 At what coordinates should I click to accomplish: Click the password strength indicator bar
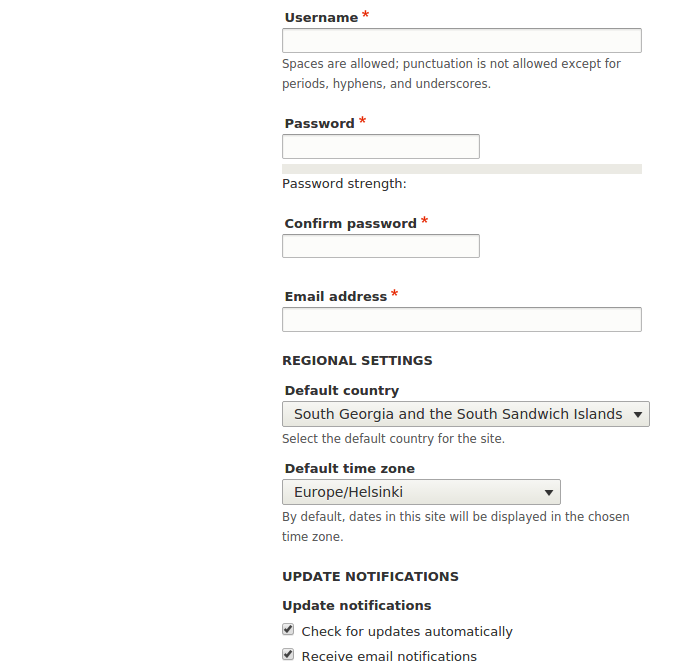(x=462, y=169)
